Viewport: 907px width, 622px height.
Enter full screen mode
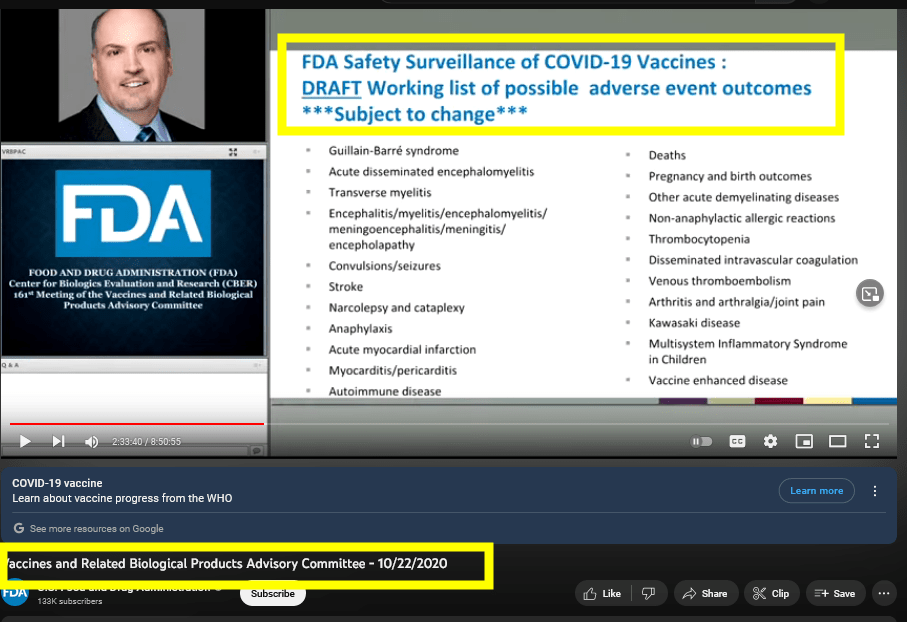[872, 441]
